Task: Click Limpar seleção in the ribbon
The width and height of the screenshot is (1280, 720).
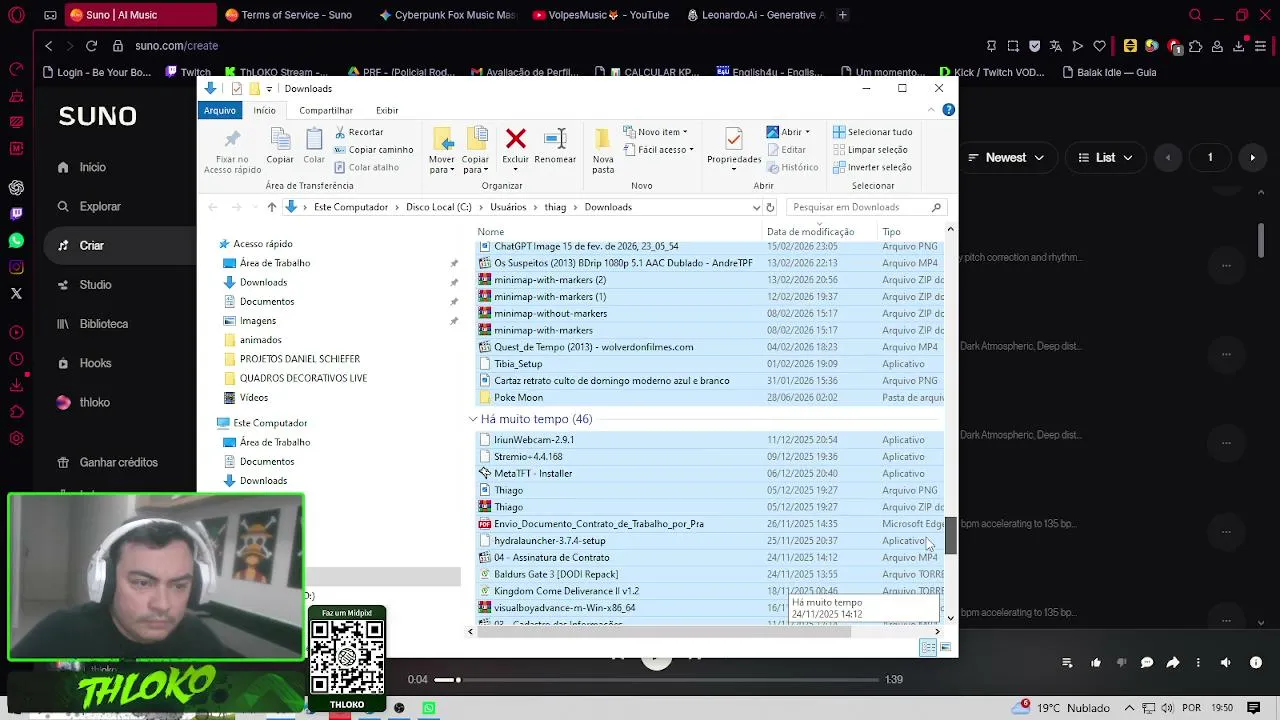Action: coord(870,150)
